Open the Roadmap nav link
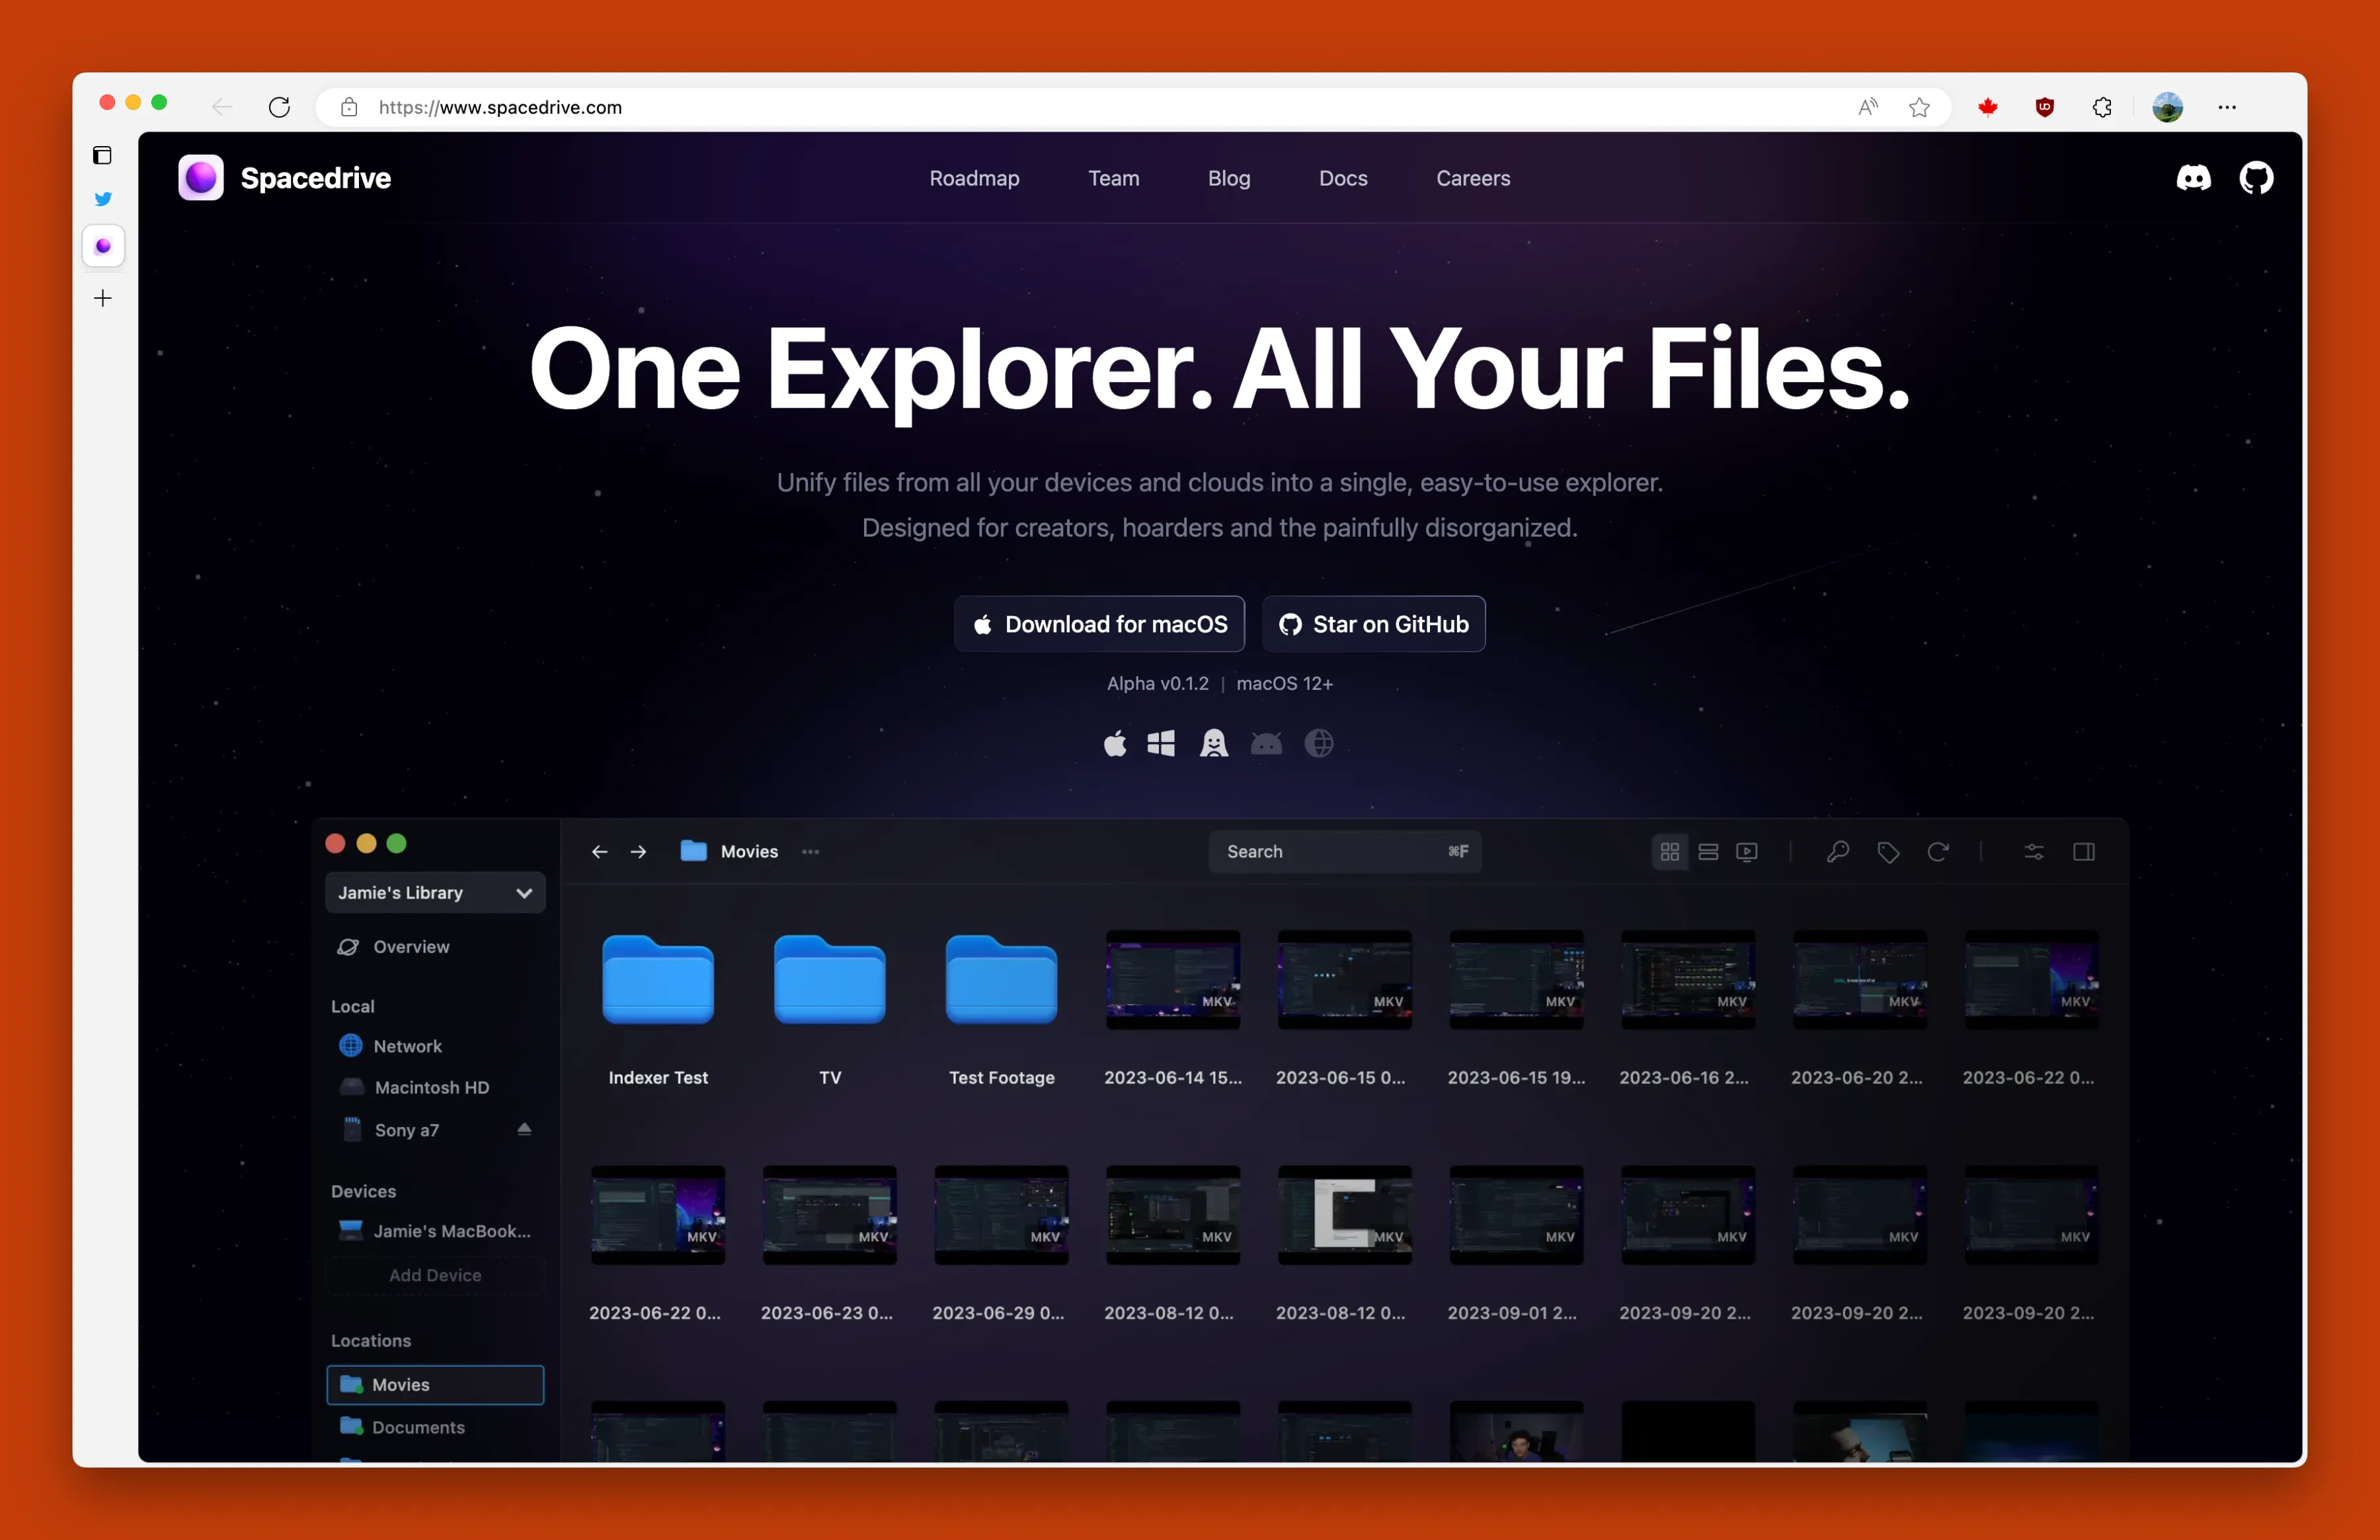The image size is (2380, 1540). point(974,178)
